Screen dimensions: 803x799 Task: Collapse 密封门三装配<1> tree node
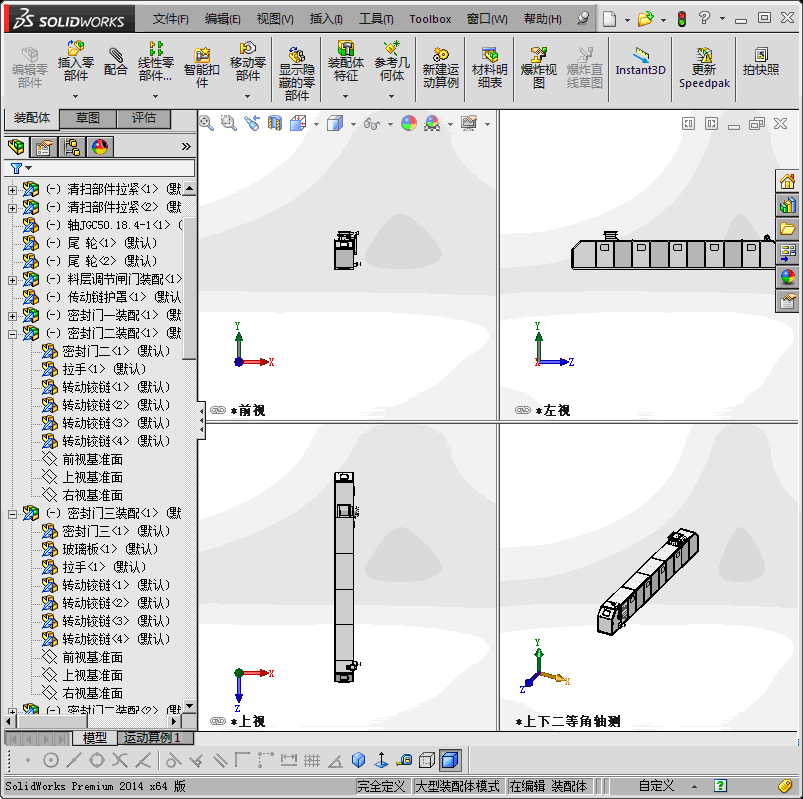click(12, 514)
